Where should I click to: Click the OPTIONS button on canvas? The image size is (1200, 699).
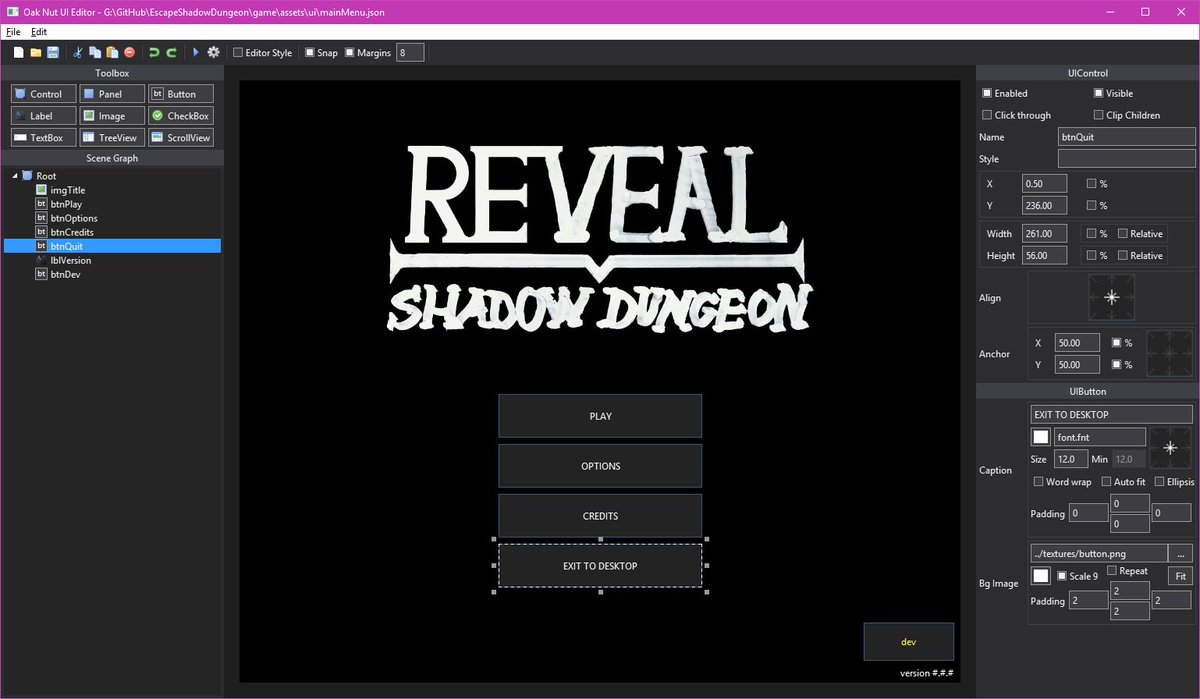[600, 466]
